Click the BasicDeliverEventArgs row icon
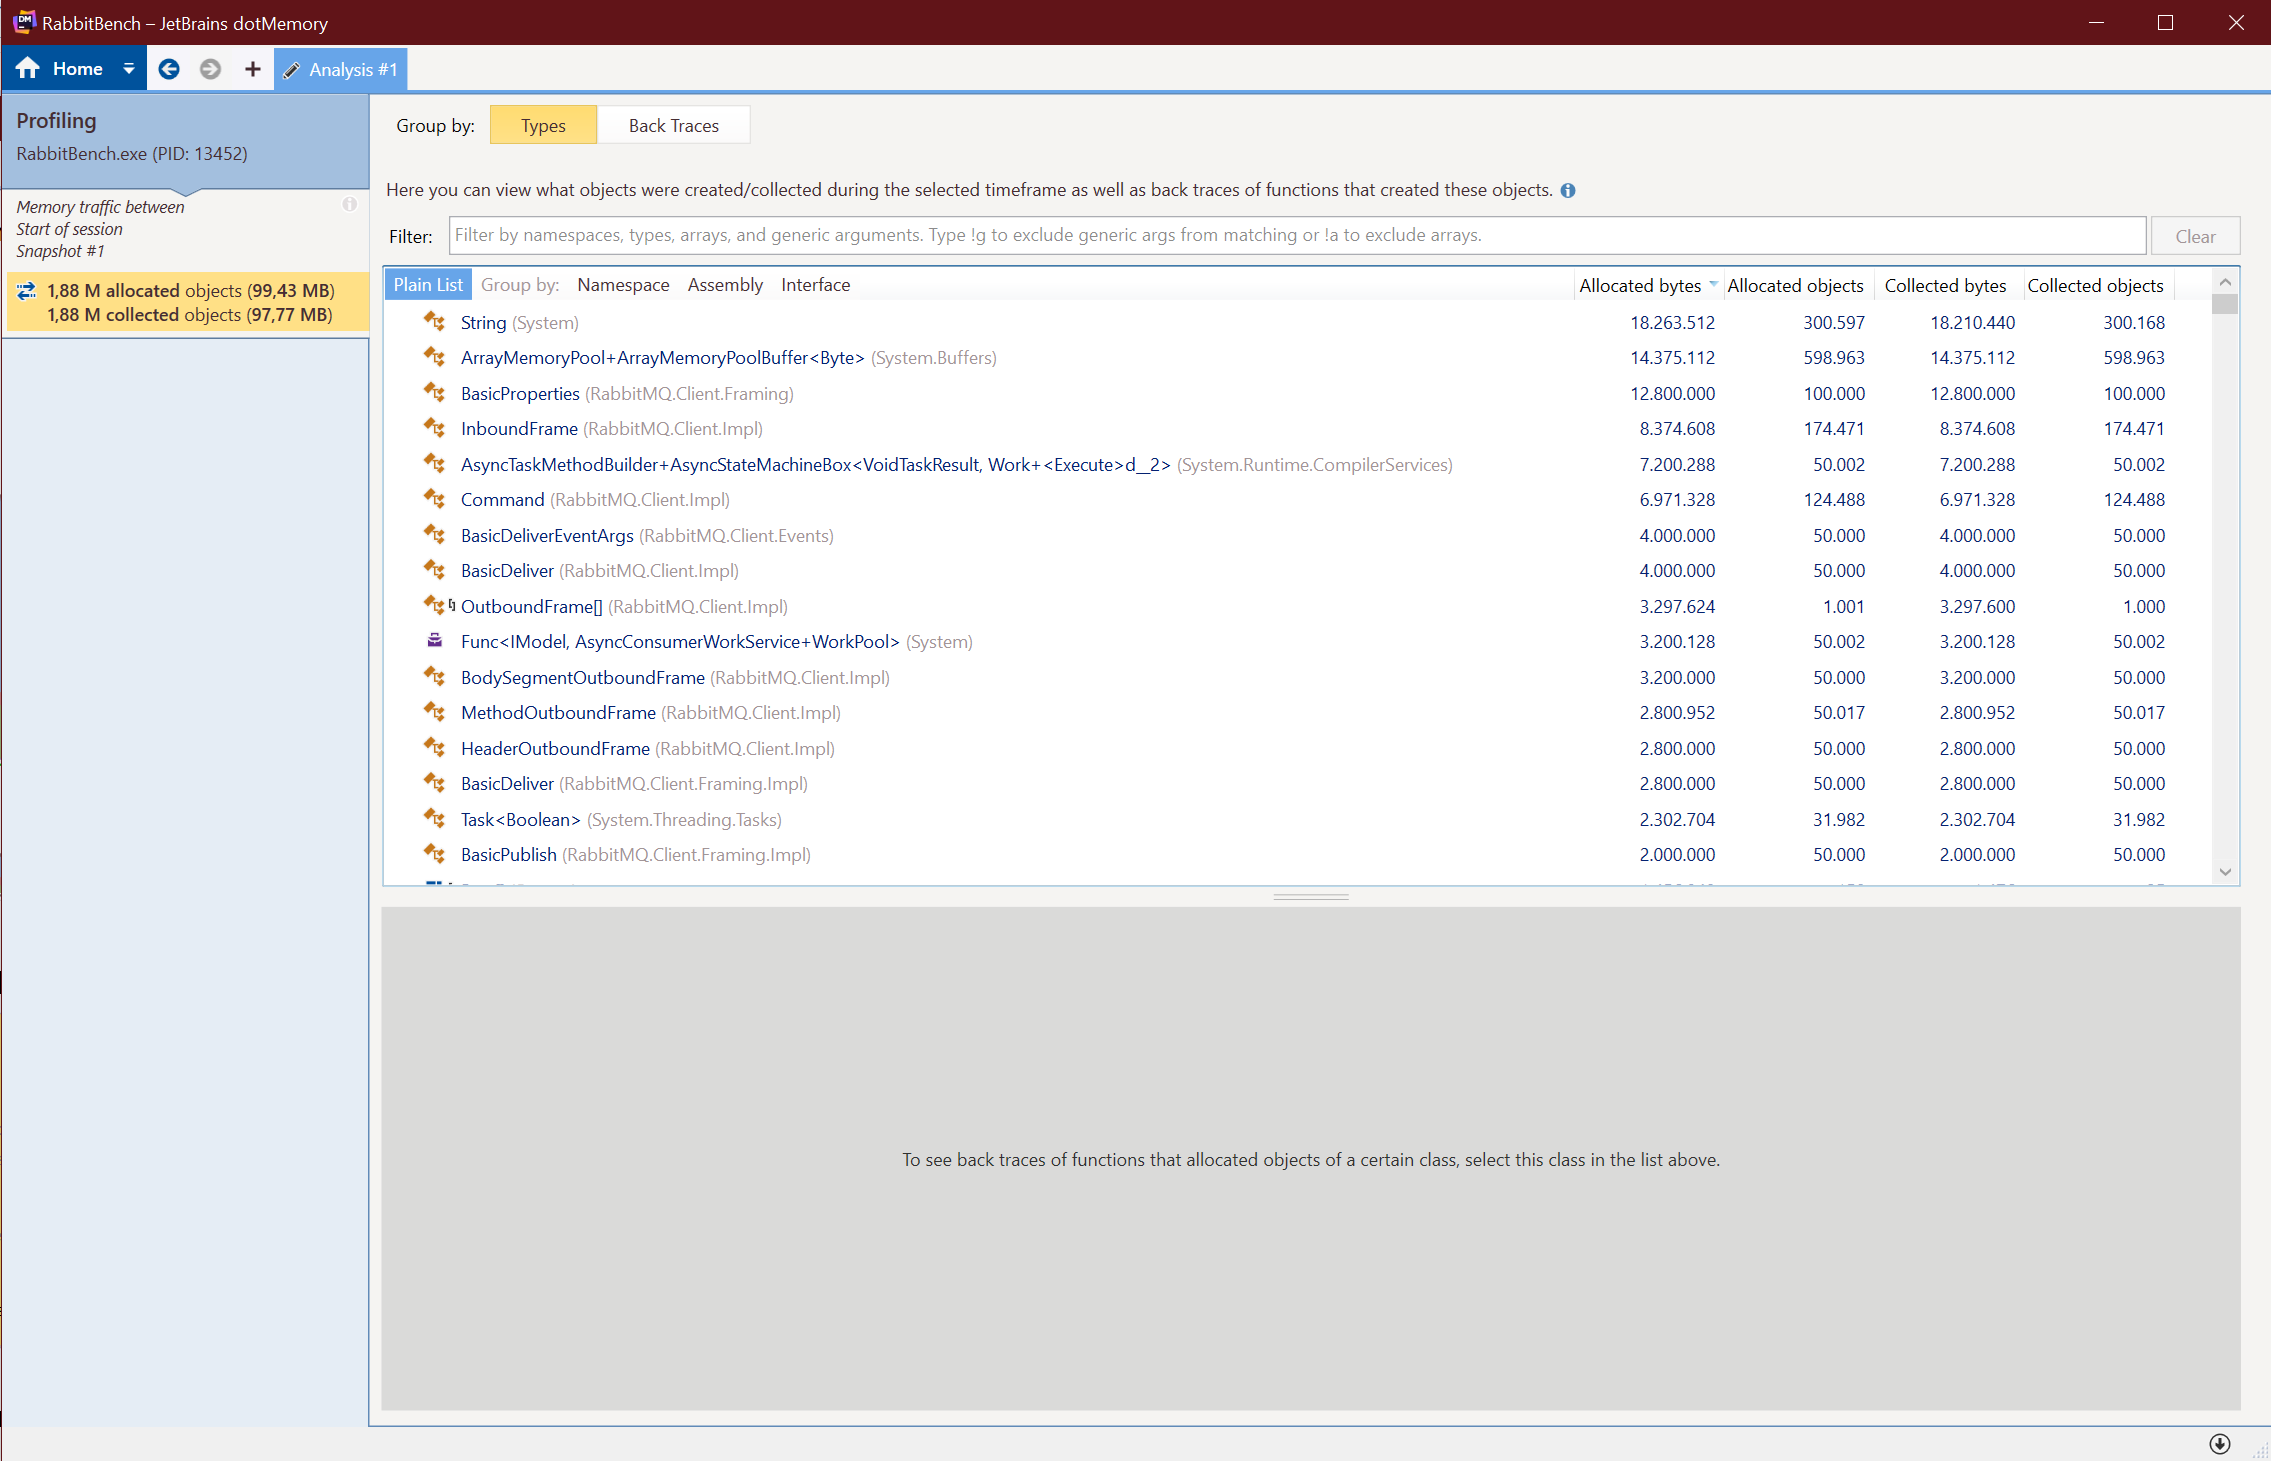 pos(434,535)
